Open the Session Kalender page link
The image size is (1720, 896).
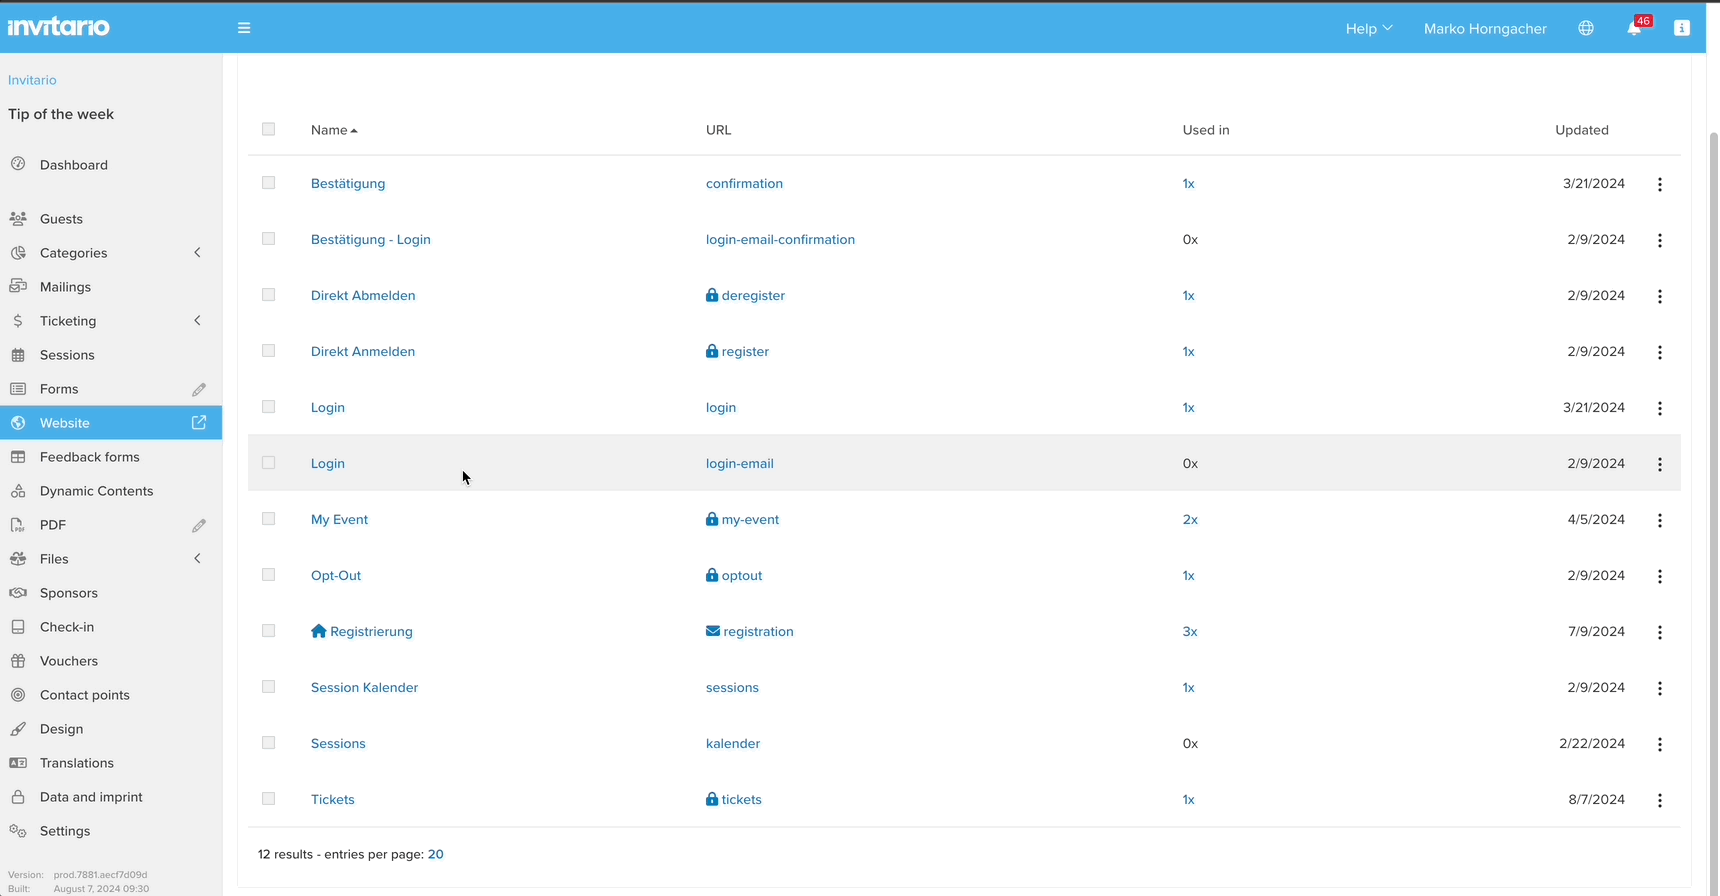[x=364, y=688]
